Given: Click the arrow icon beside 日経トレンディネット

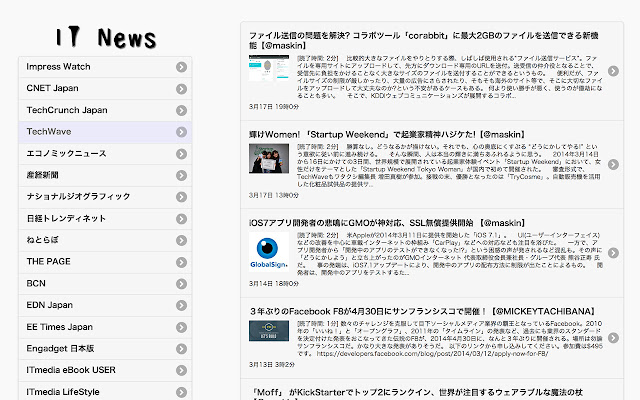Looking at the screenshot, I should pyautogui.click(x=182, y=219).
